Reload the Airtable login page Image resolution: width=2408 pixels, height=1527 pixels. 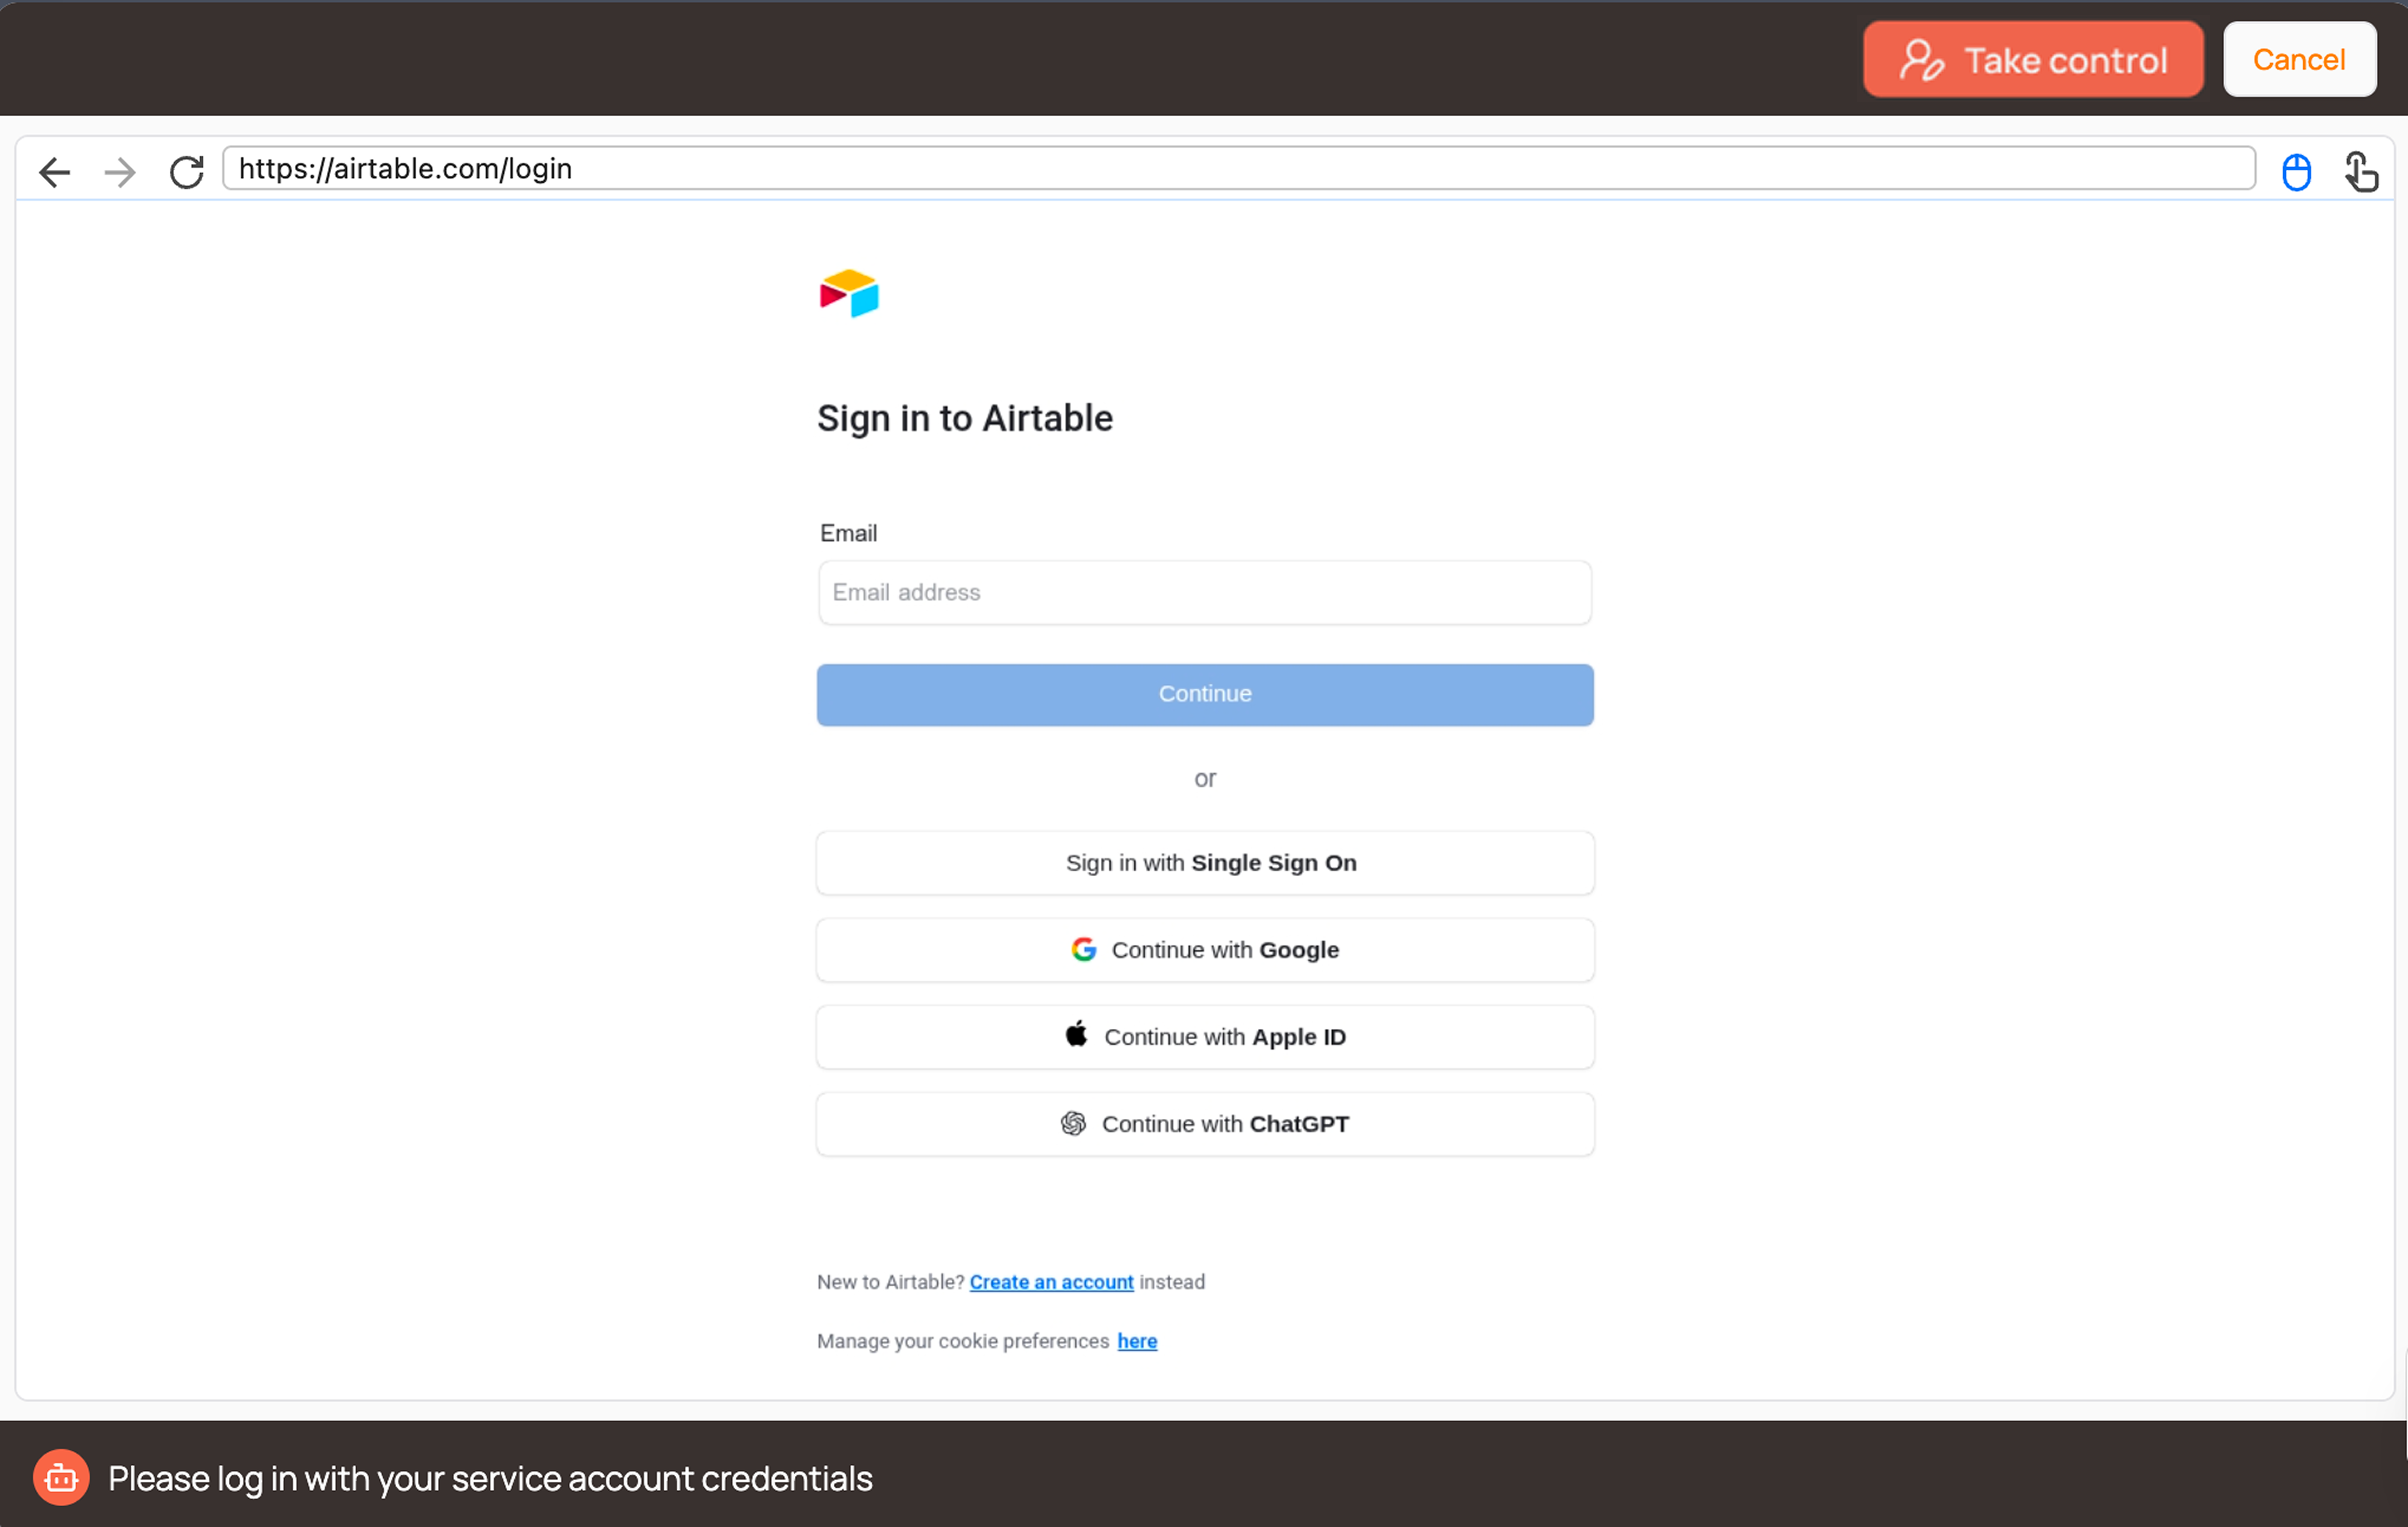[186, 172]
